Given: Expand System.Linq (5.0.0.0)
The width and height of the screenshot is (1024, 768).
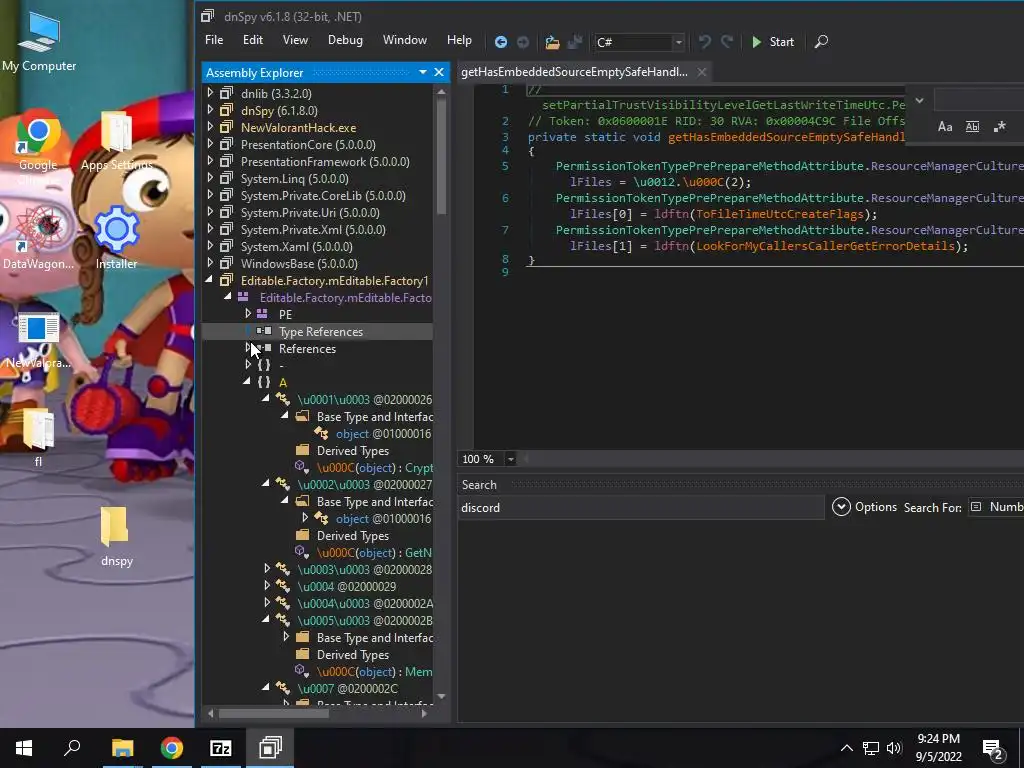Looking at the screenshot, I should click(x=210, y=178).
